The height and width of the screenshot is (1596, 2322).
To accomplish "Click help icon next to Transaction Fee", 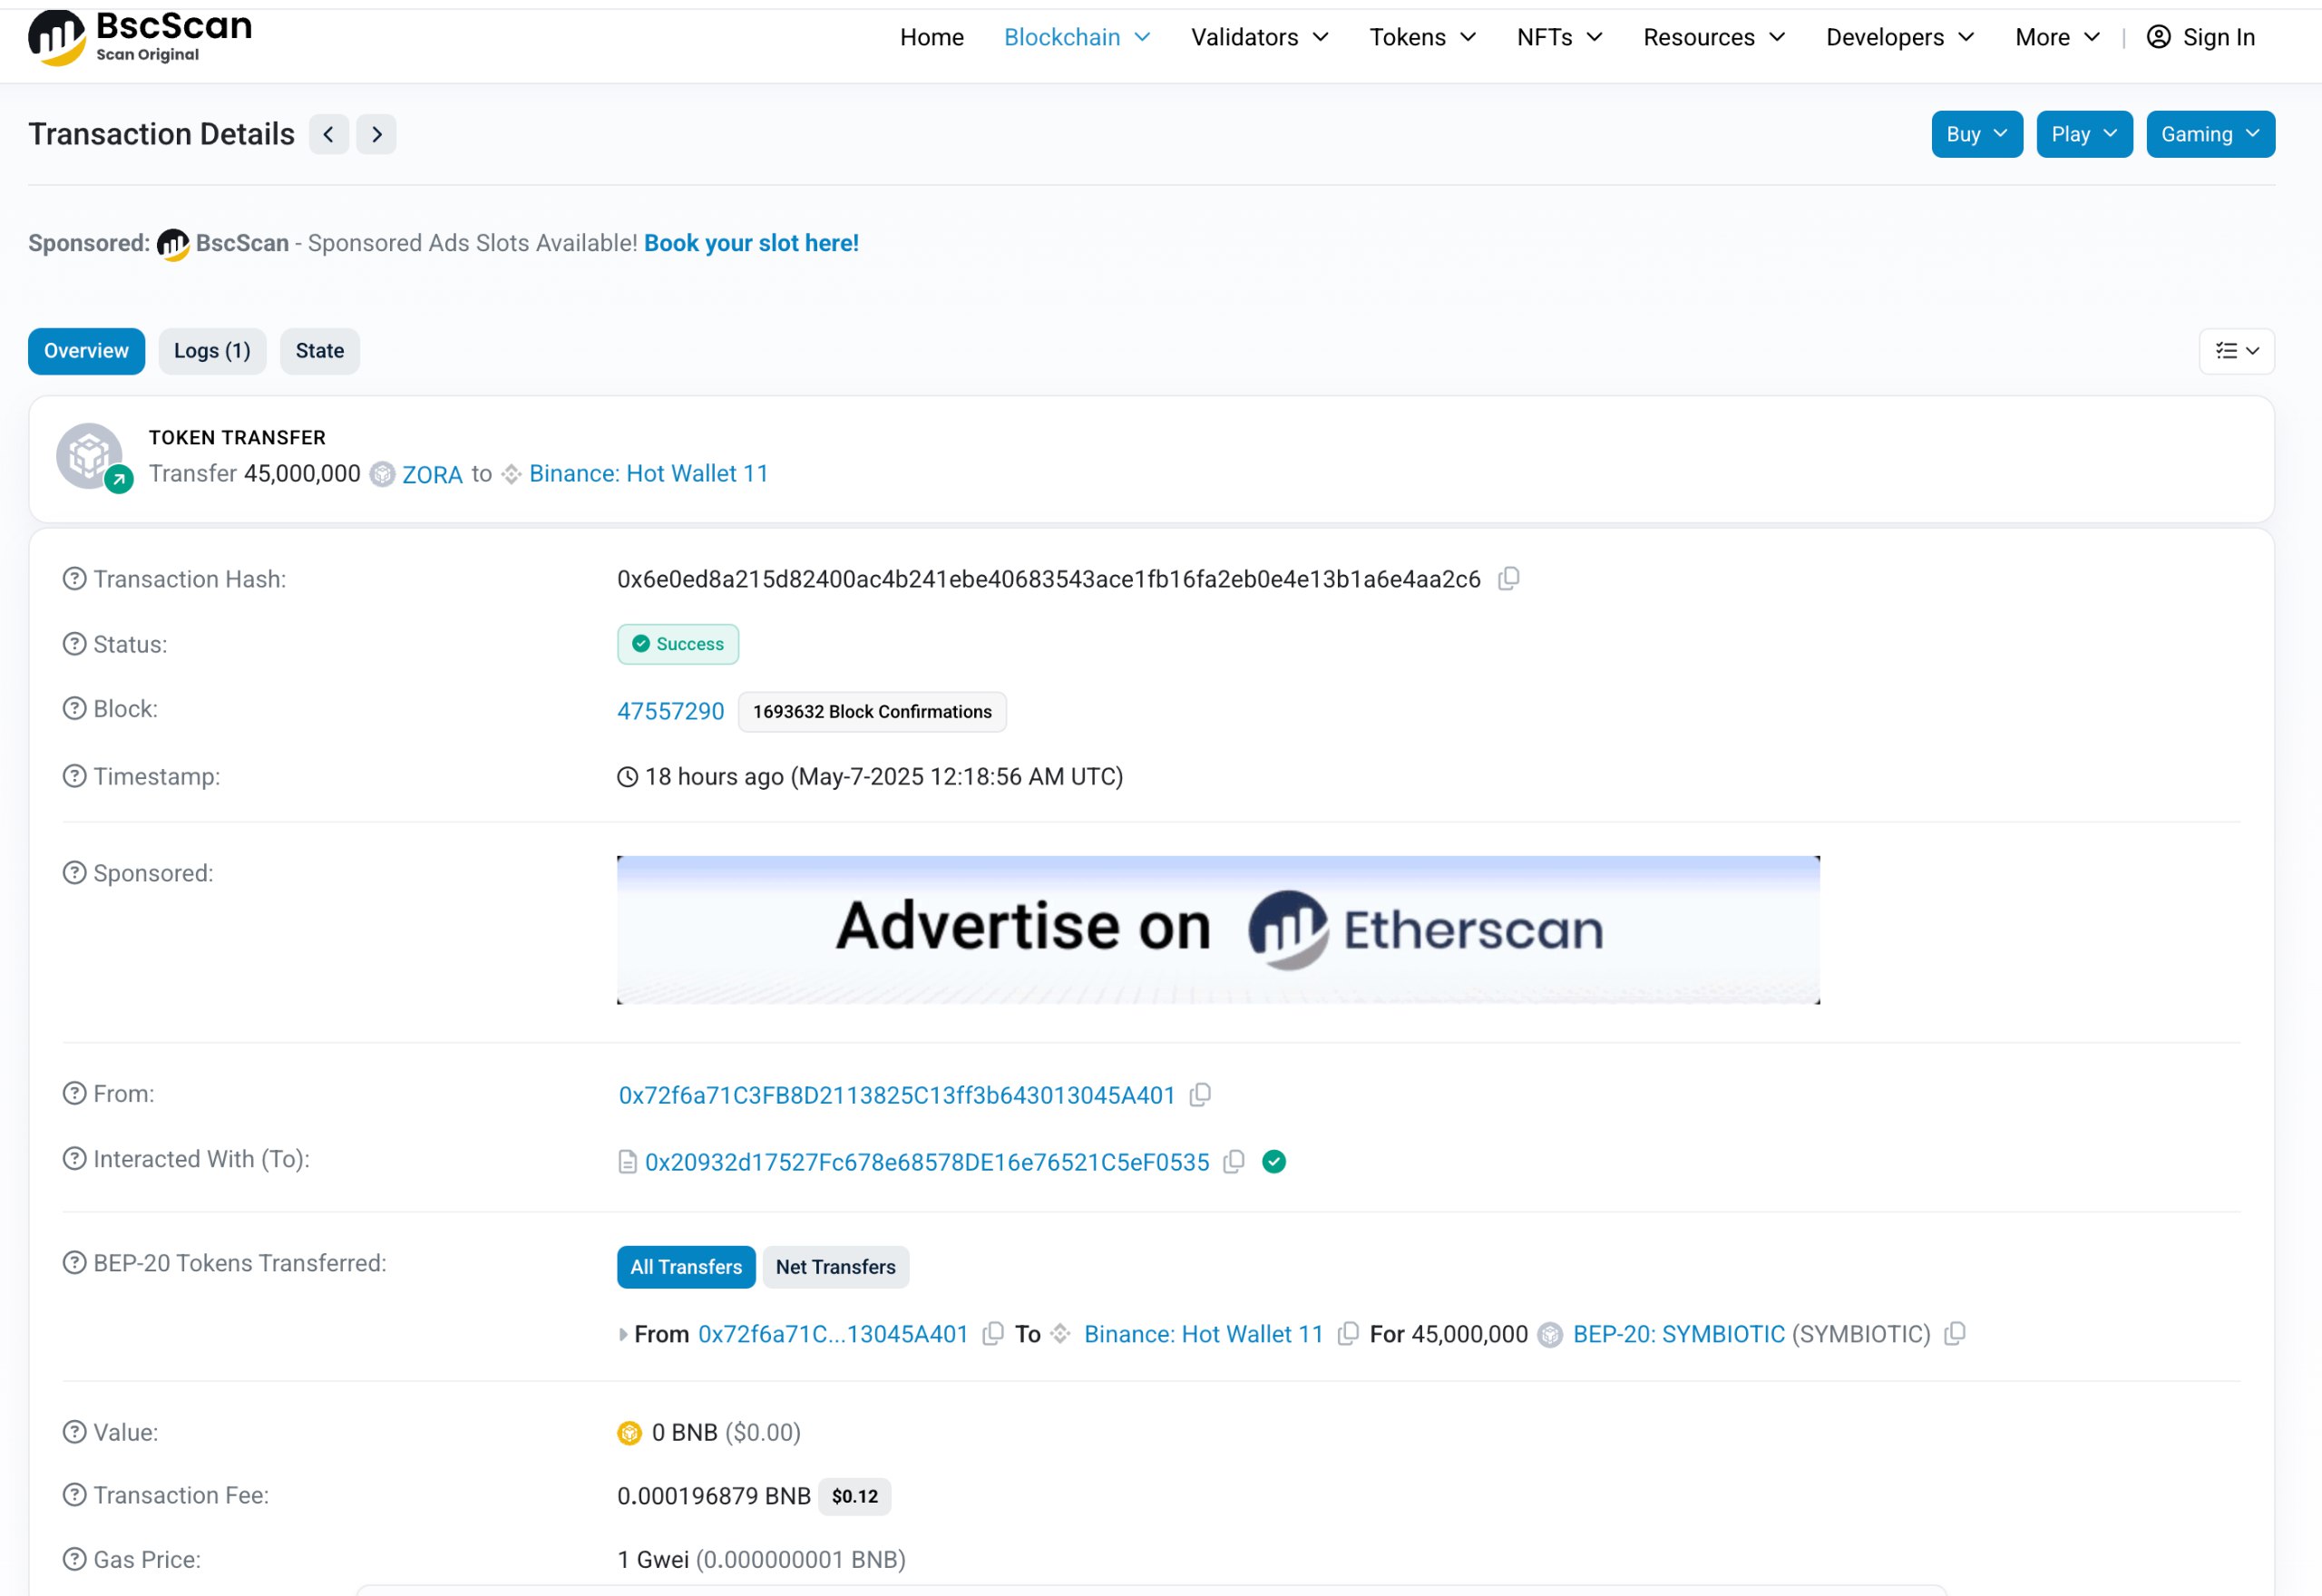I will [x=75, y=1495].
